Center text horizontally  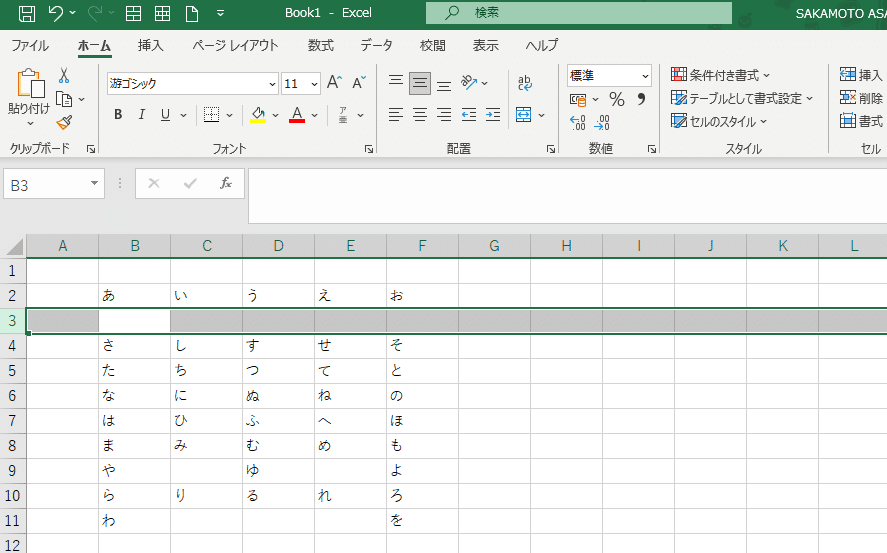click(x=420, y=115)
